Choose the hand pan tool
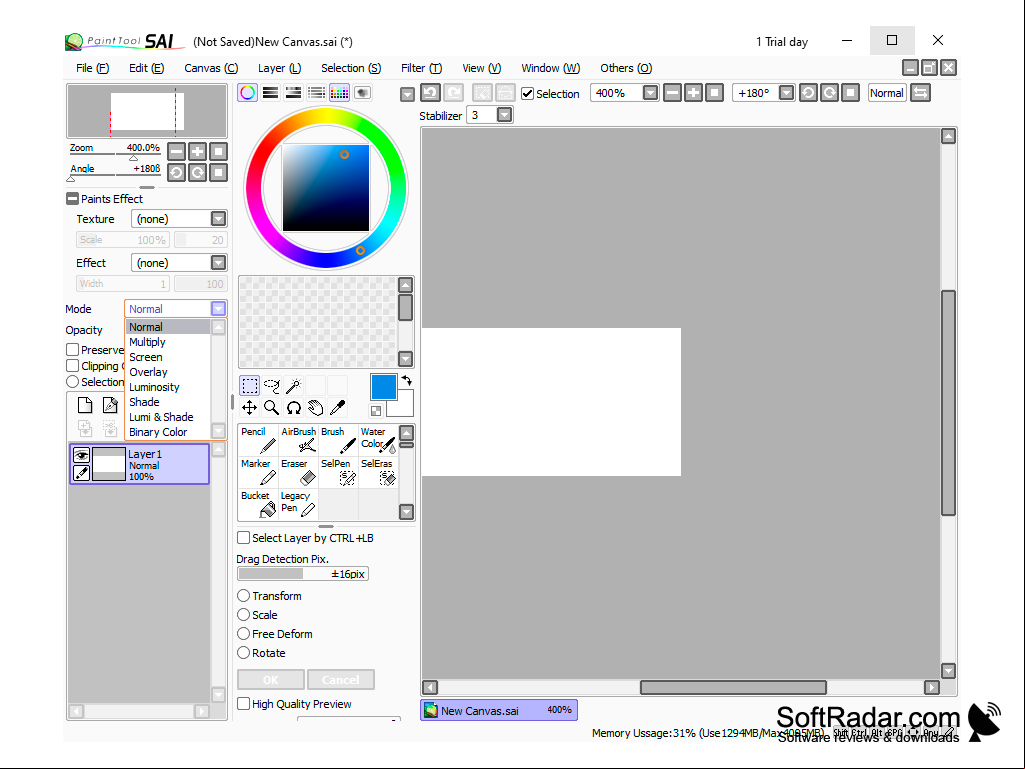1025x769 pixels. tap(316, 408)
